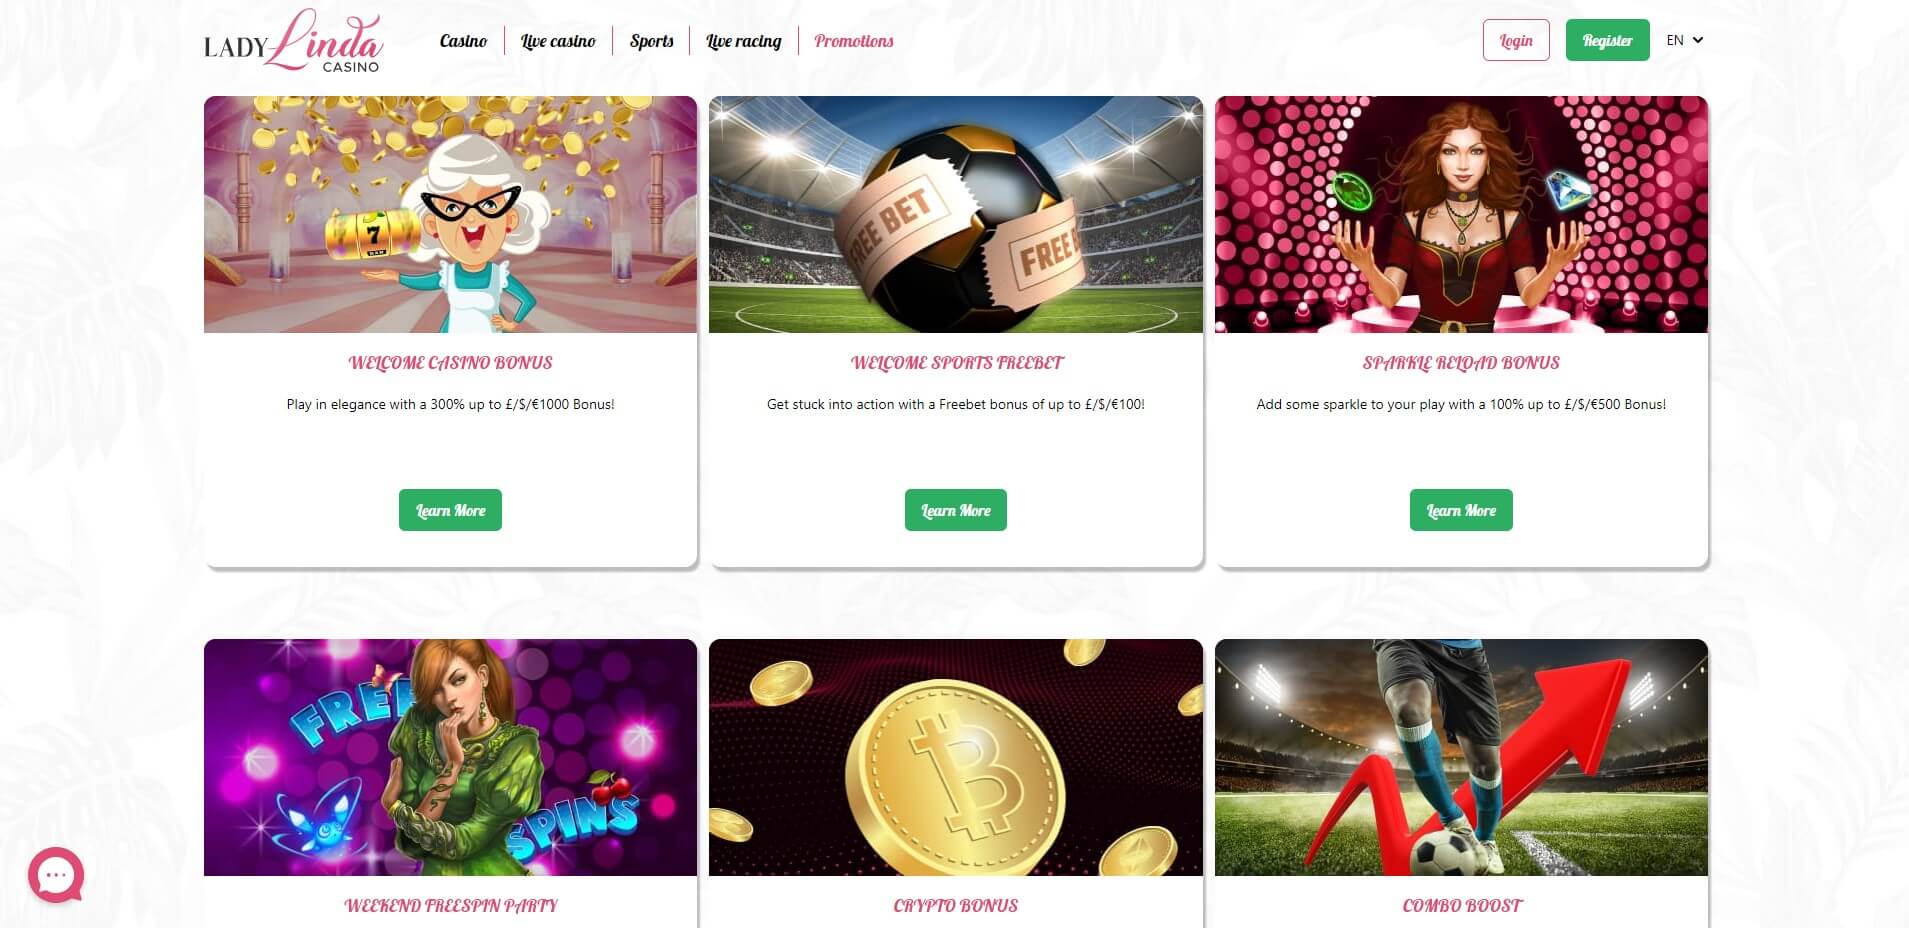Learn More about Welcome Casino Bonus
1909x928 pixels.
450,510
